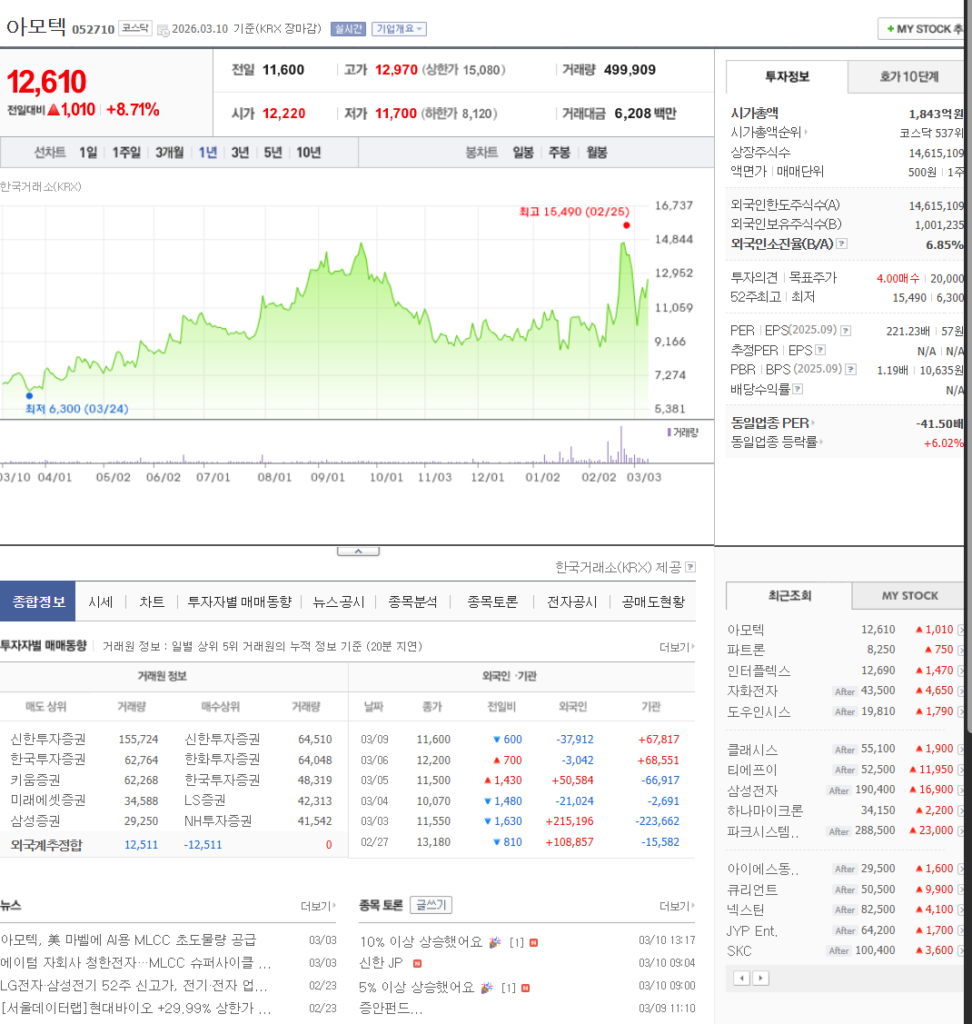This screenshot has height=1024, width=972.
Task: Open the 호가10단계 tab
Action: click(x=909, y=77)
